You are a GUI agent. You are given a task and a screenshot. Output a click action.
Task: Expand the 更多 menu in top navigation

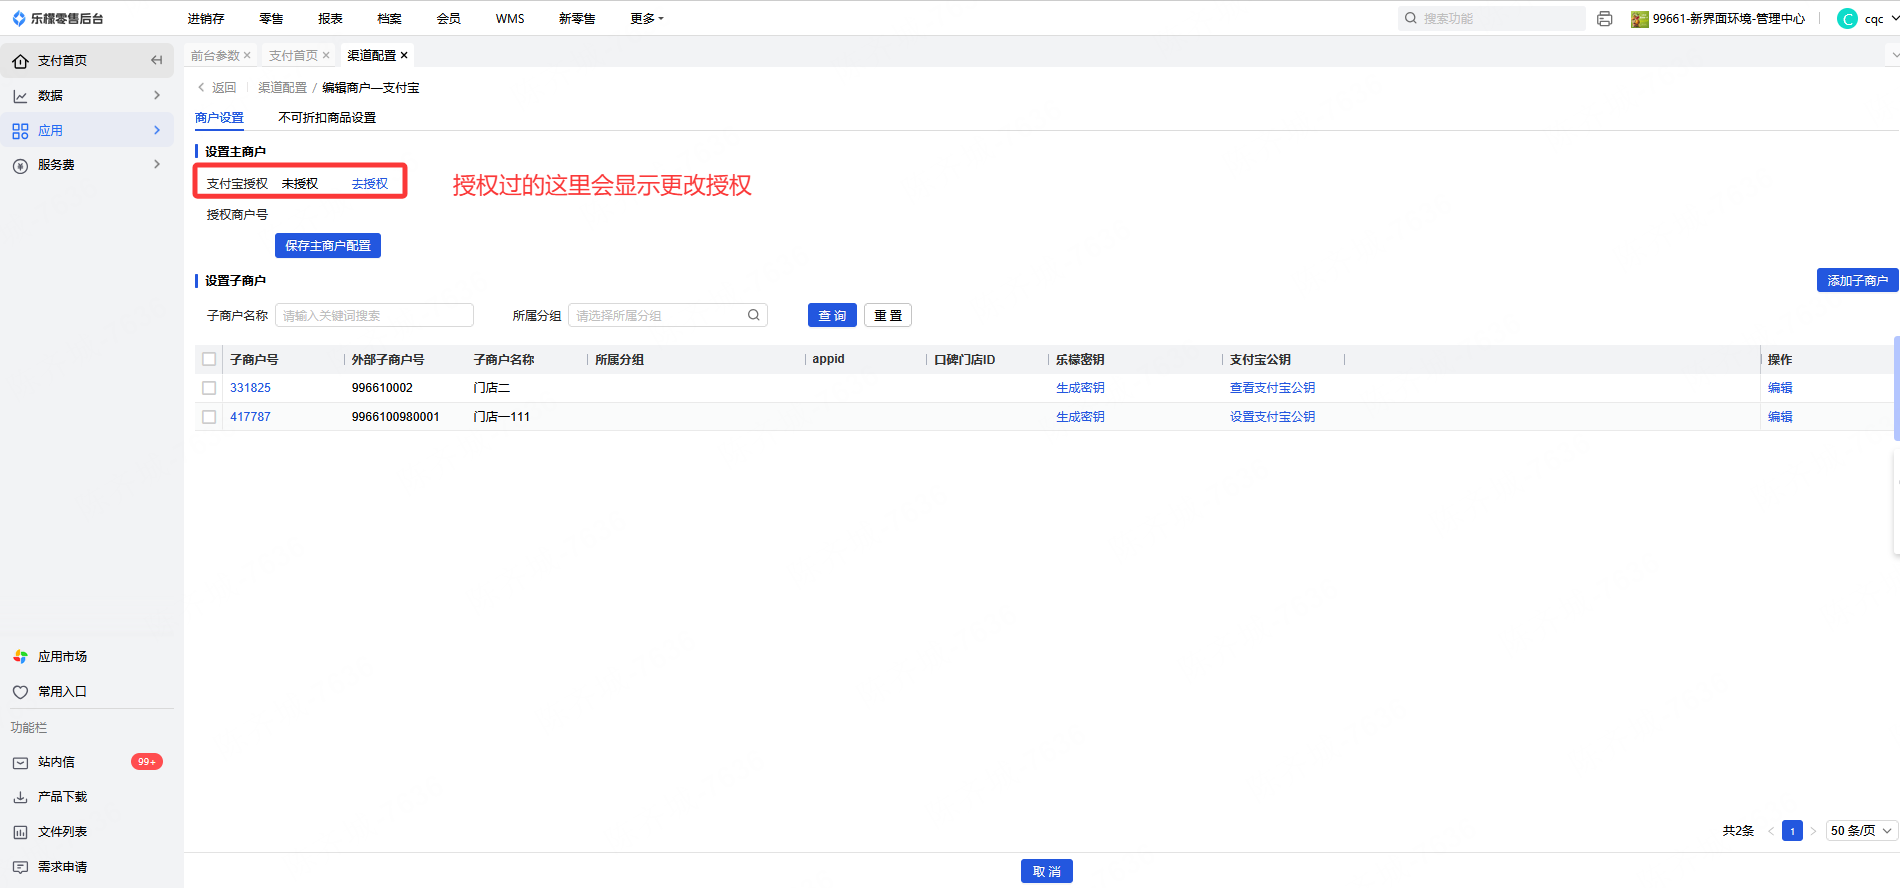pyautogui.click(x=646, y=19)
